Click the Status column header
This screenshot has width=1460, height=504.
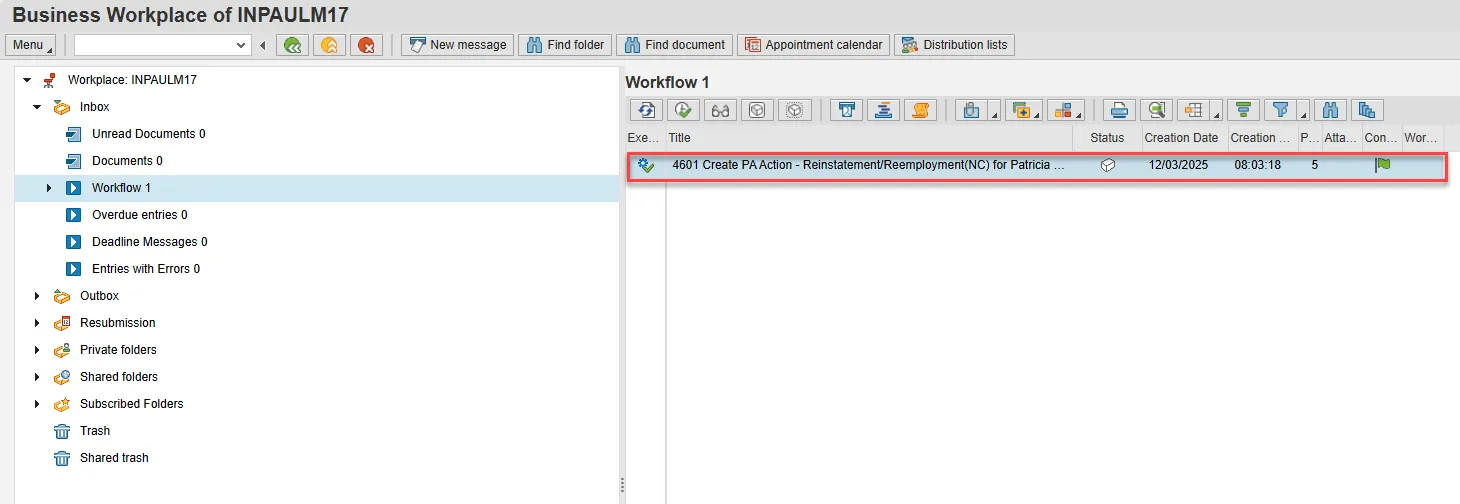click(x=1107, y=138)
